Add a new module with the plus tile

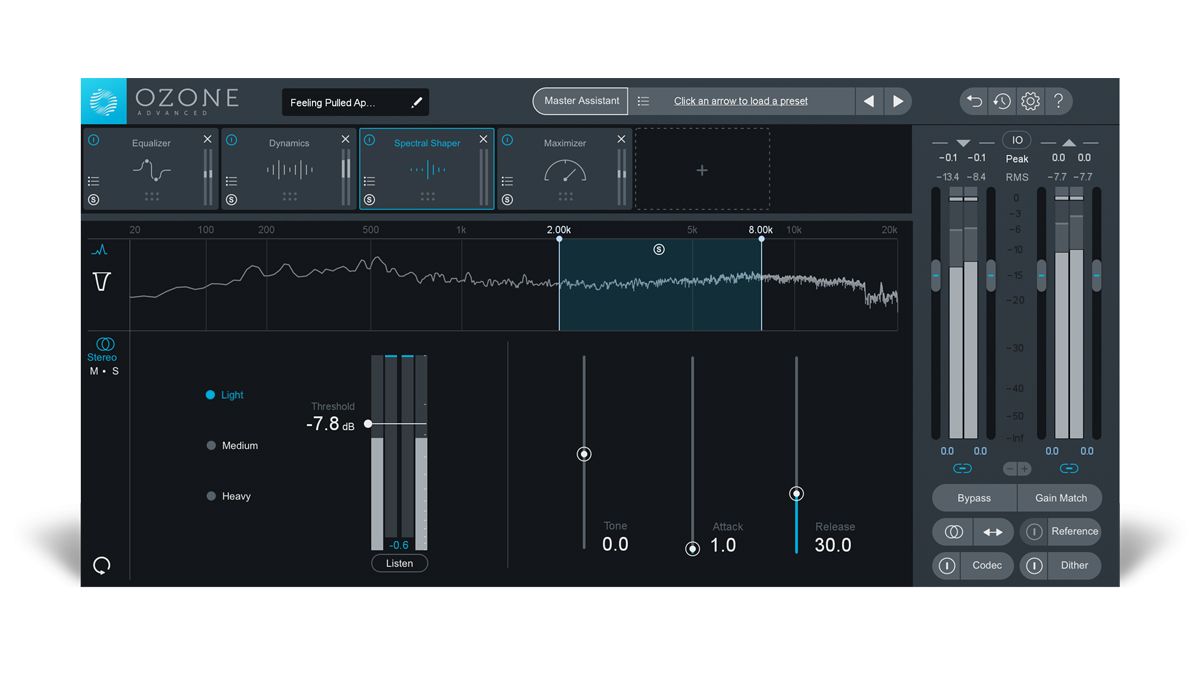point(701,170)
